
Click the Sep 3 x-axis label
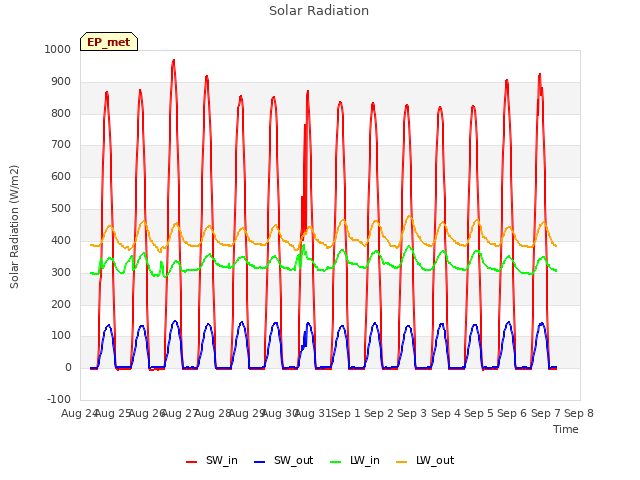click(412, 413)
